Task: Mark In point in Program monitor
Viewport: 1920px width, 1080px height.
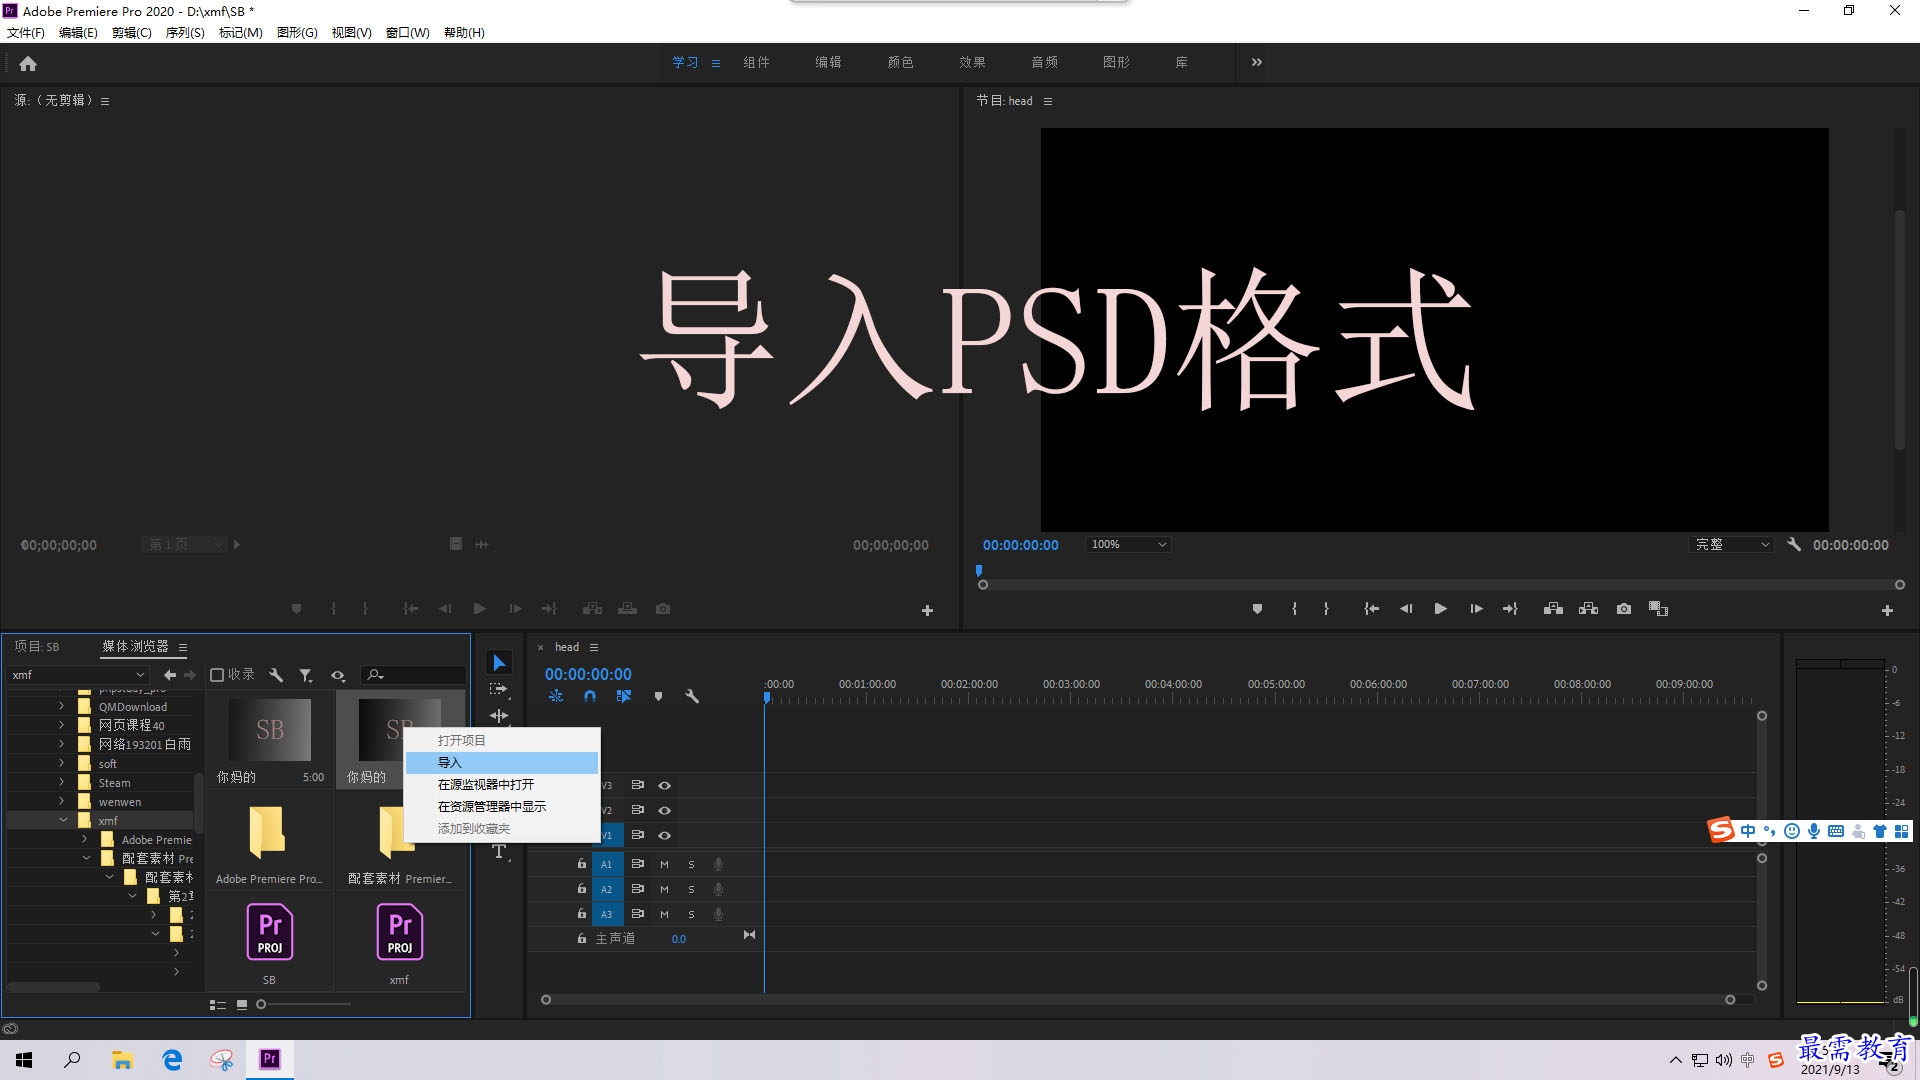Action: [1294, 608]
